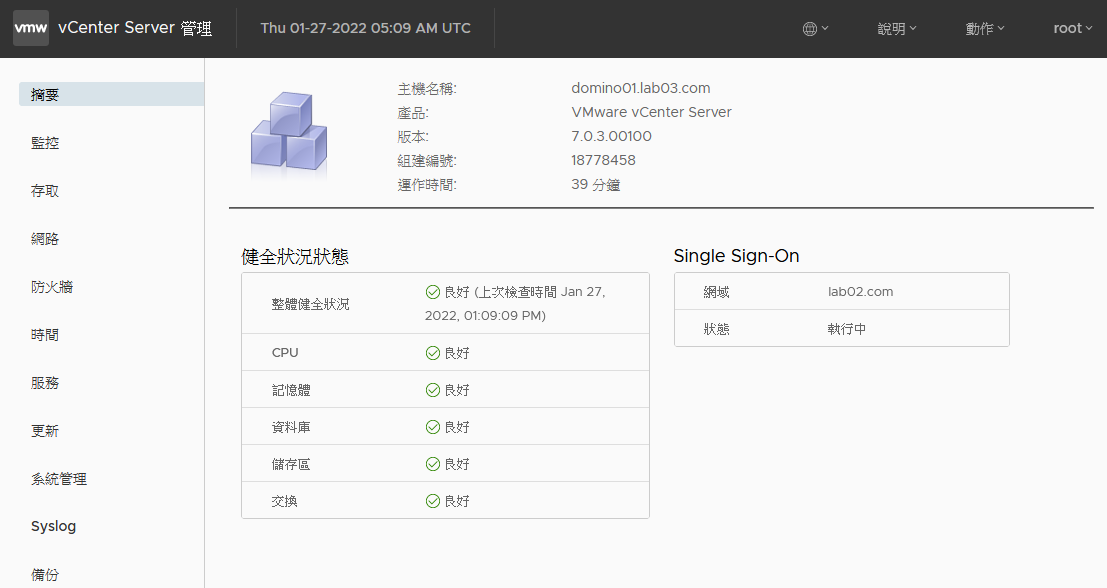The height and width of the screenshot is (588, 1107).
Task: Click the green check icon beside 記憶體
Action: tap(433, 390)
